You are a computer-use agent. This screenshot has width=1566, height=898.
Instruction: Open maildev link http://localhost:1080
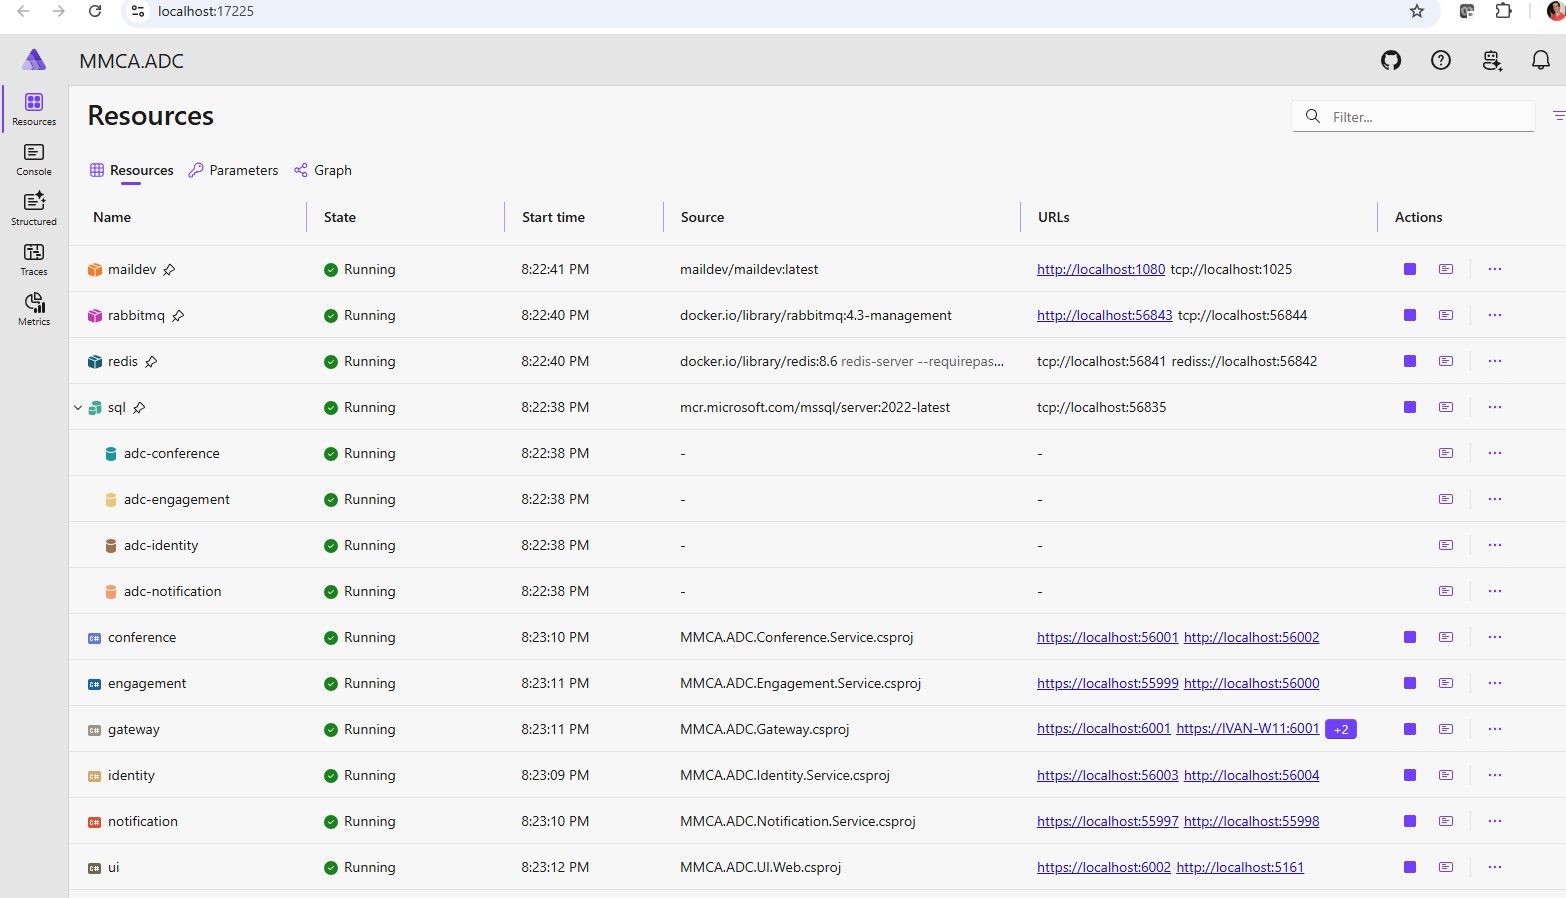[1101, 269]
